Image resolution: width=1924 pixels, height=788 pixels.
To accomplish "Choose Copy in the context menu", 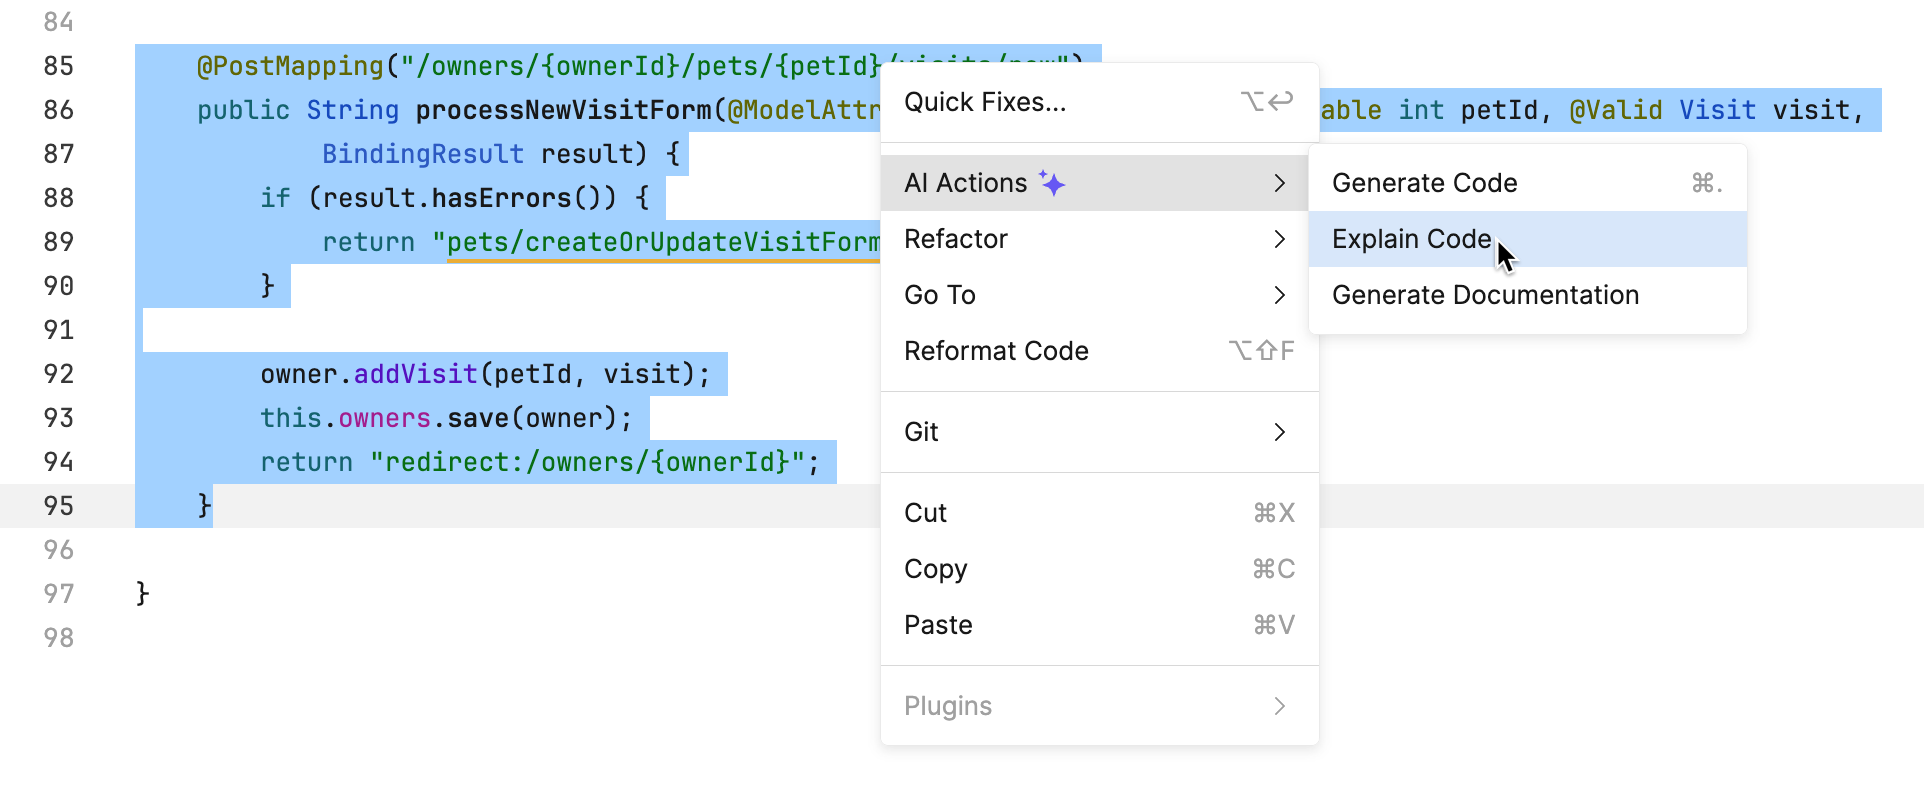I will [x=935, y=569].
